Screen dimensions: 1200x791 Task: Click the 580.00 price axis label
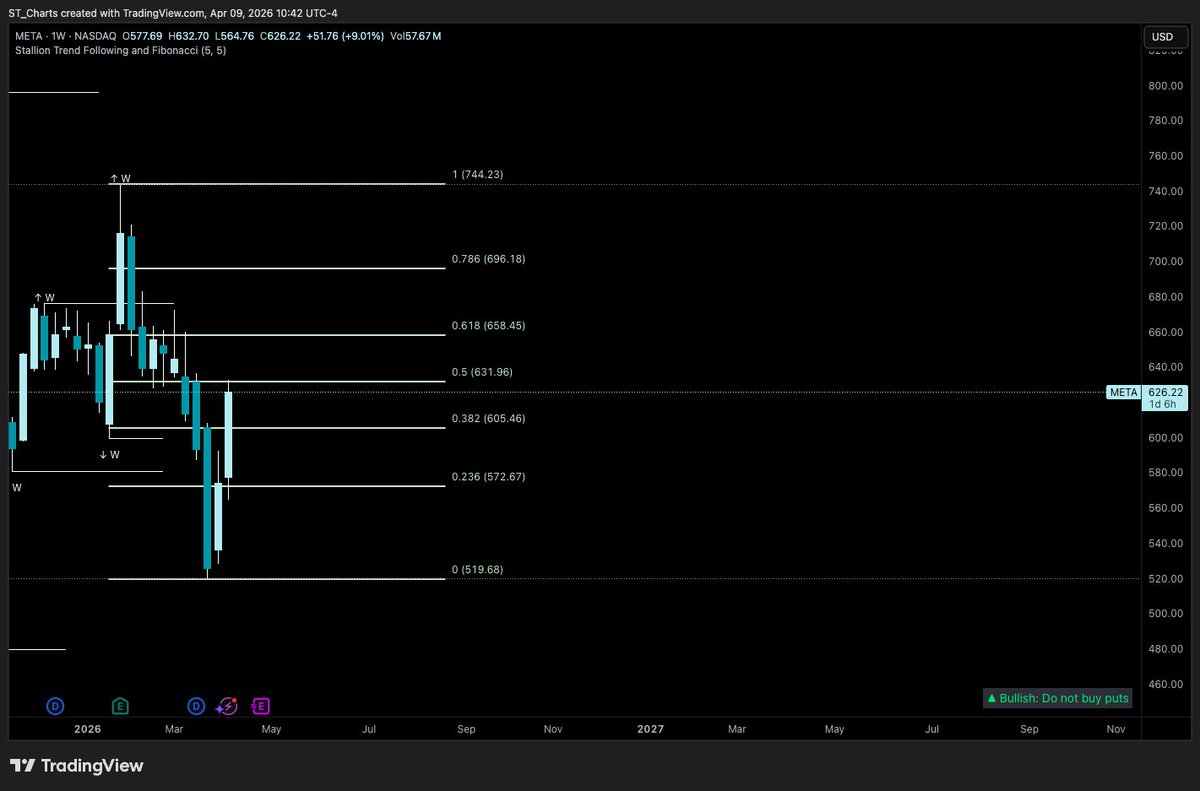point(1166,473)
